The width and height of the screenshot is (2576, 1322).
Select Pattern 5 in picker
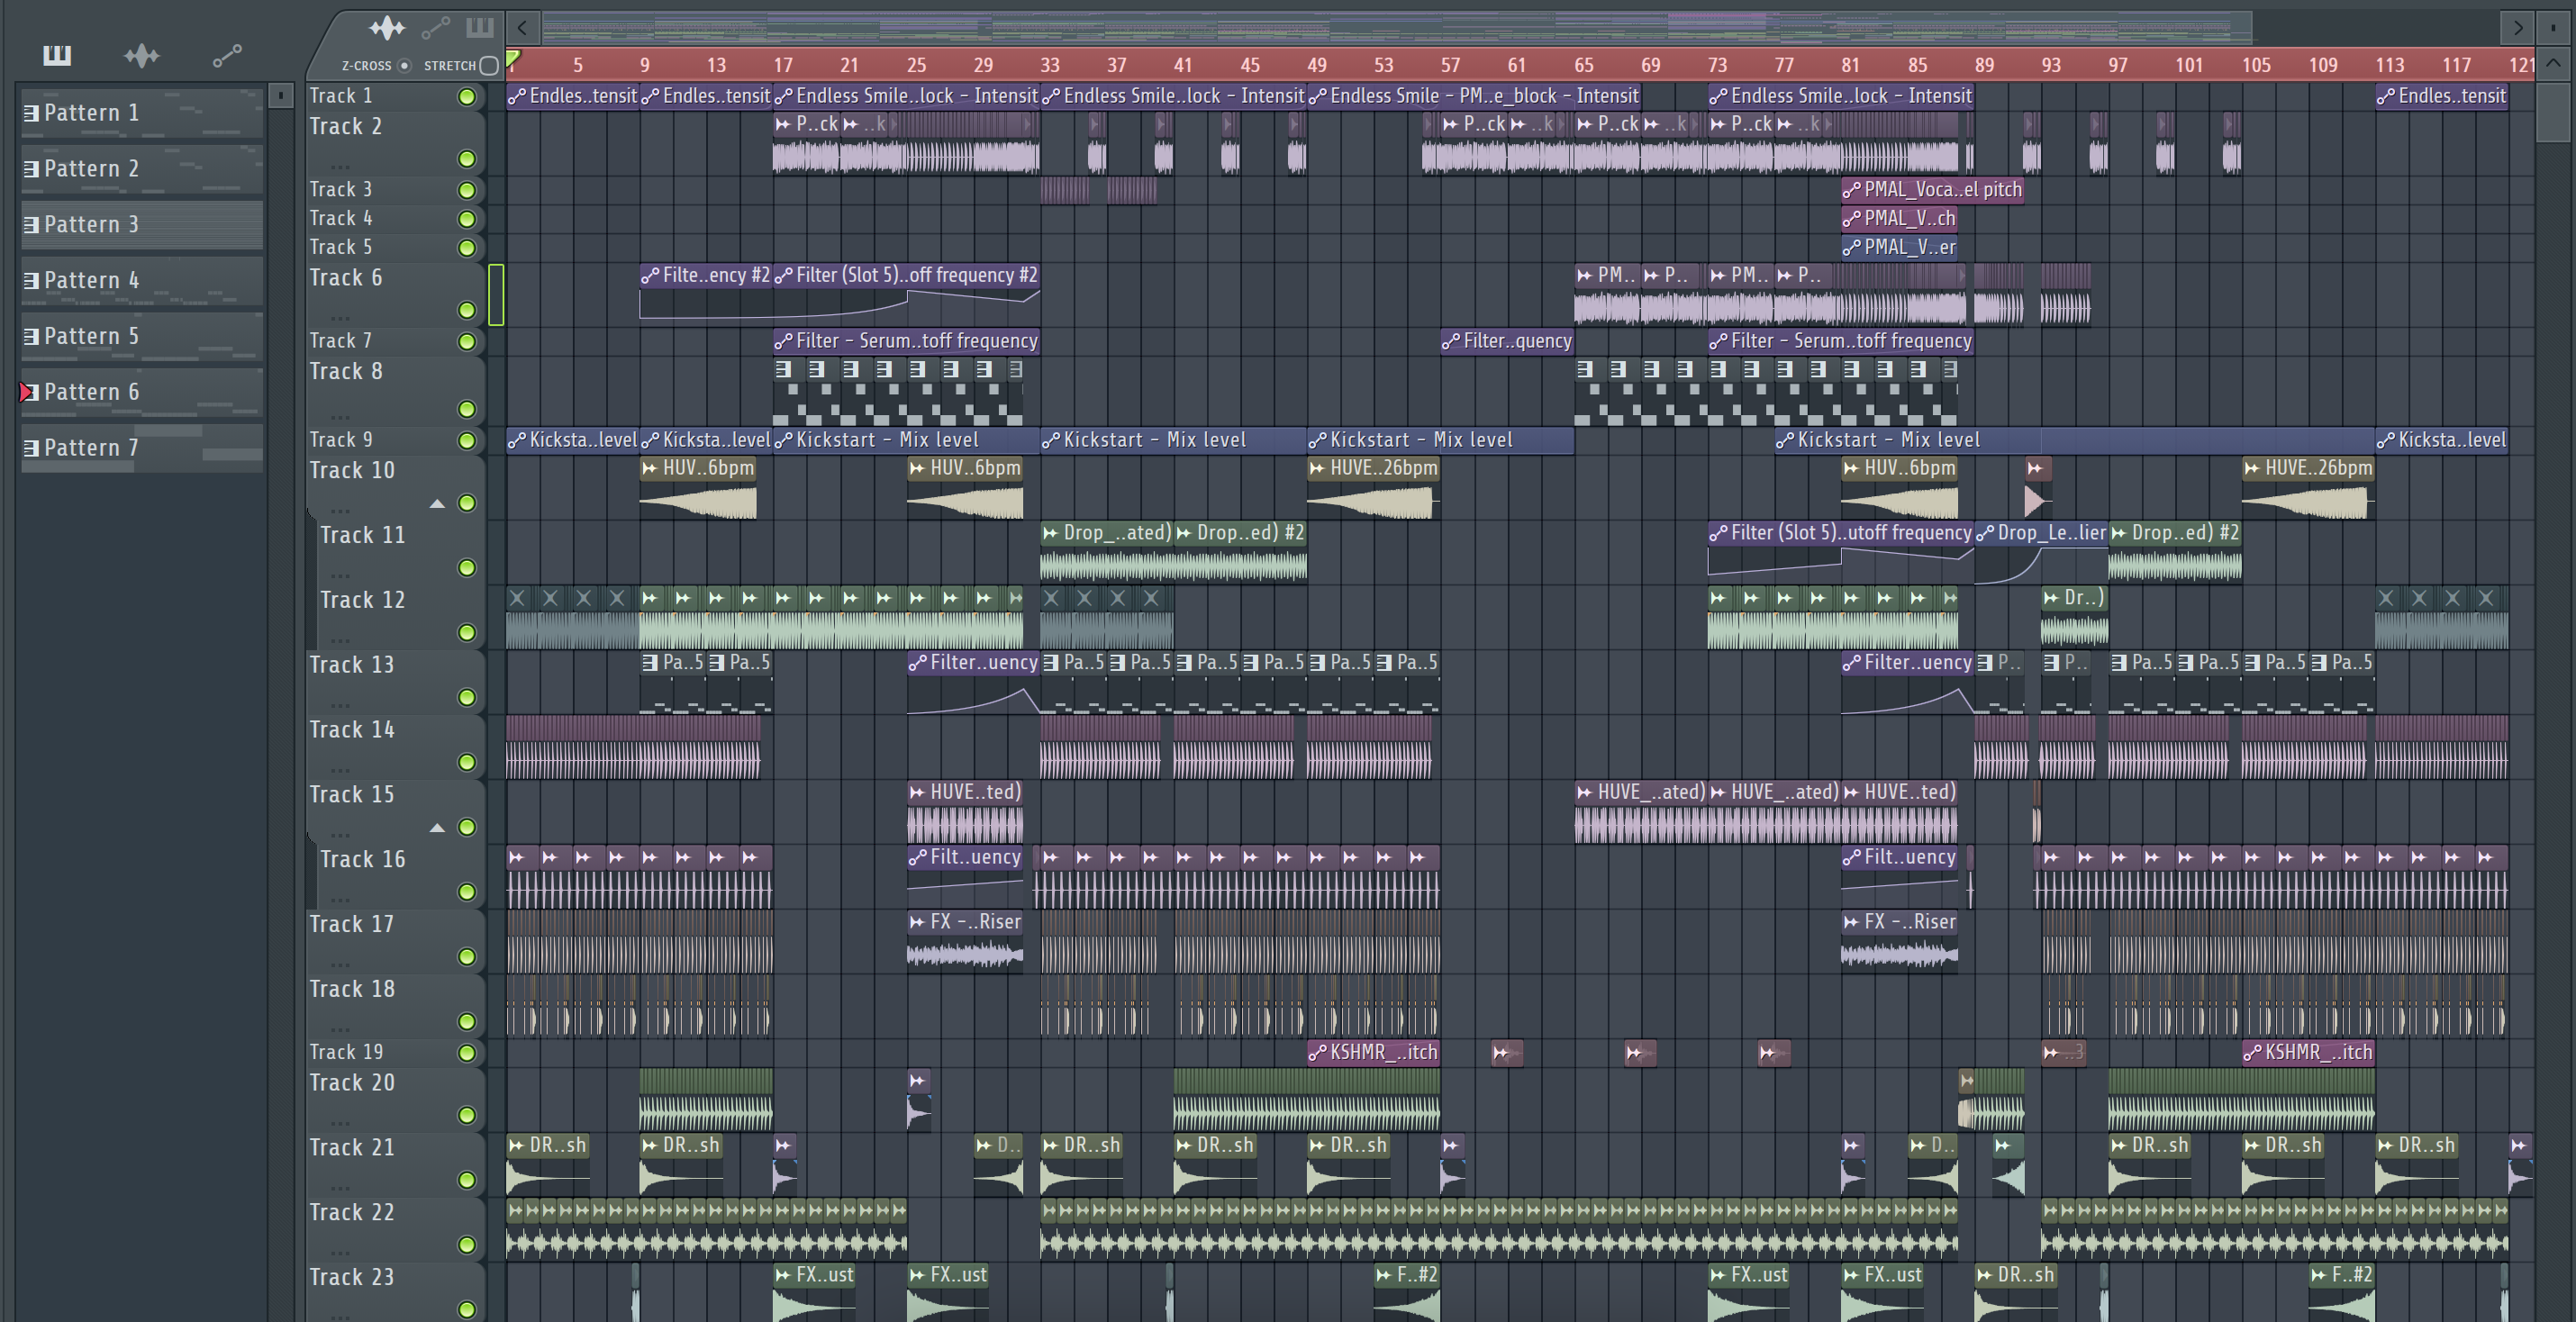click(x=142, y=337)
